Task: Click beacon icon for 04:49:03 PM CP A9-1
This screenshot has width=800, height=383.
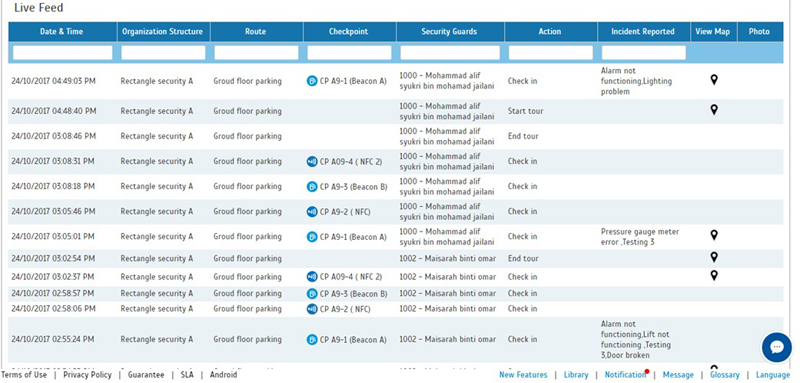Action: [312, 81]
